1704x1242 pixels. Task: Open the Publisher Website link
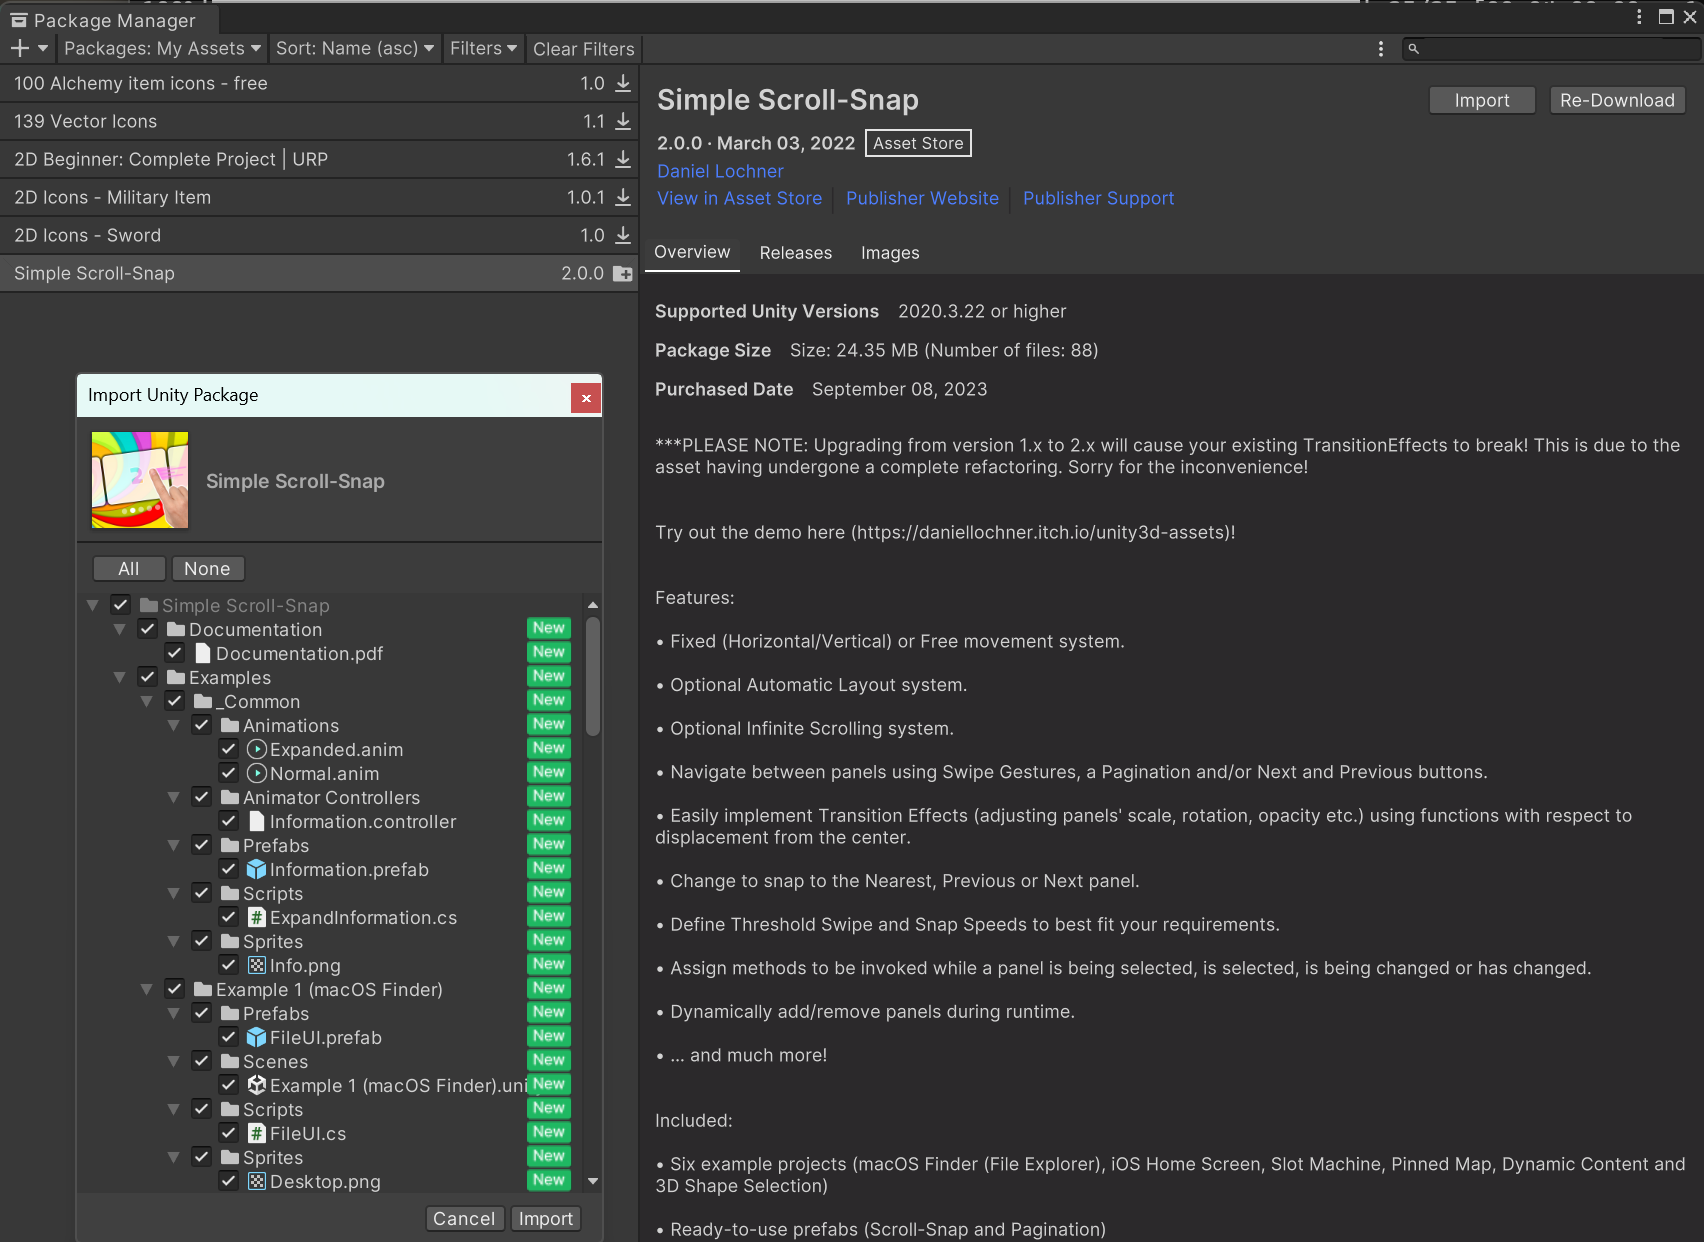(922, 198)
